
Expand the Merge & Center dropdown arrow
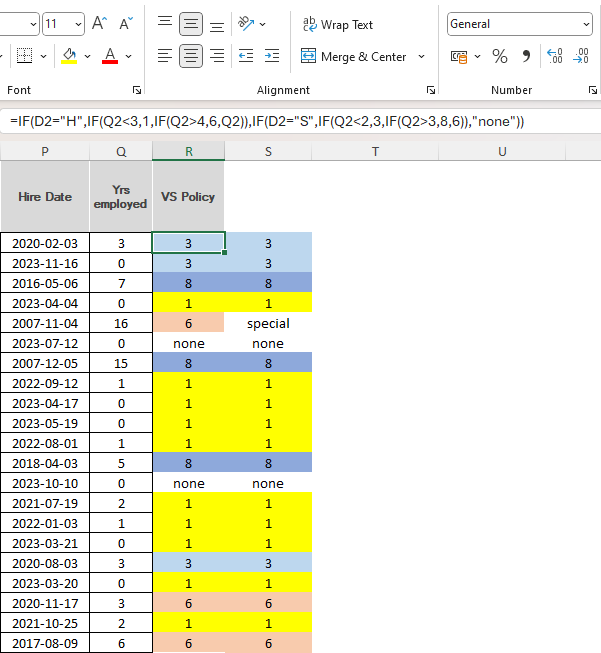pyautogui.click(x=421, y=56)
